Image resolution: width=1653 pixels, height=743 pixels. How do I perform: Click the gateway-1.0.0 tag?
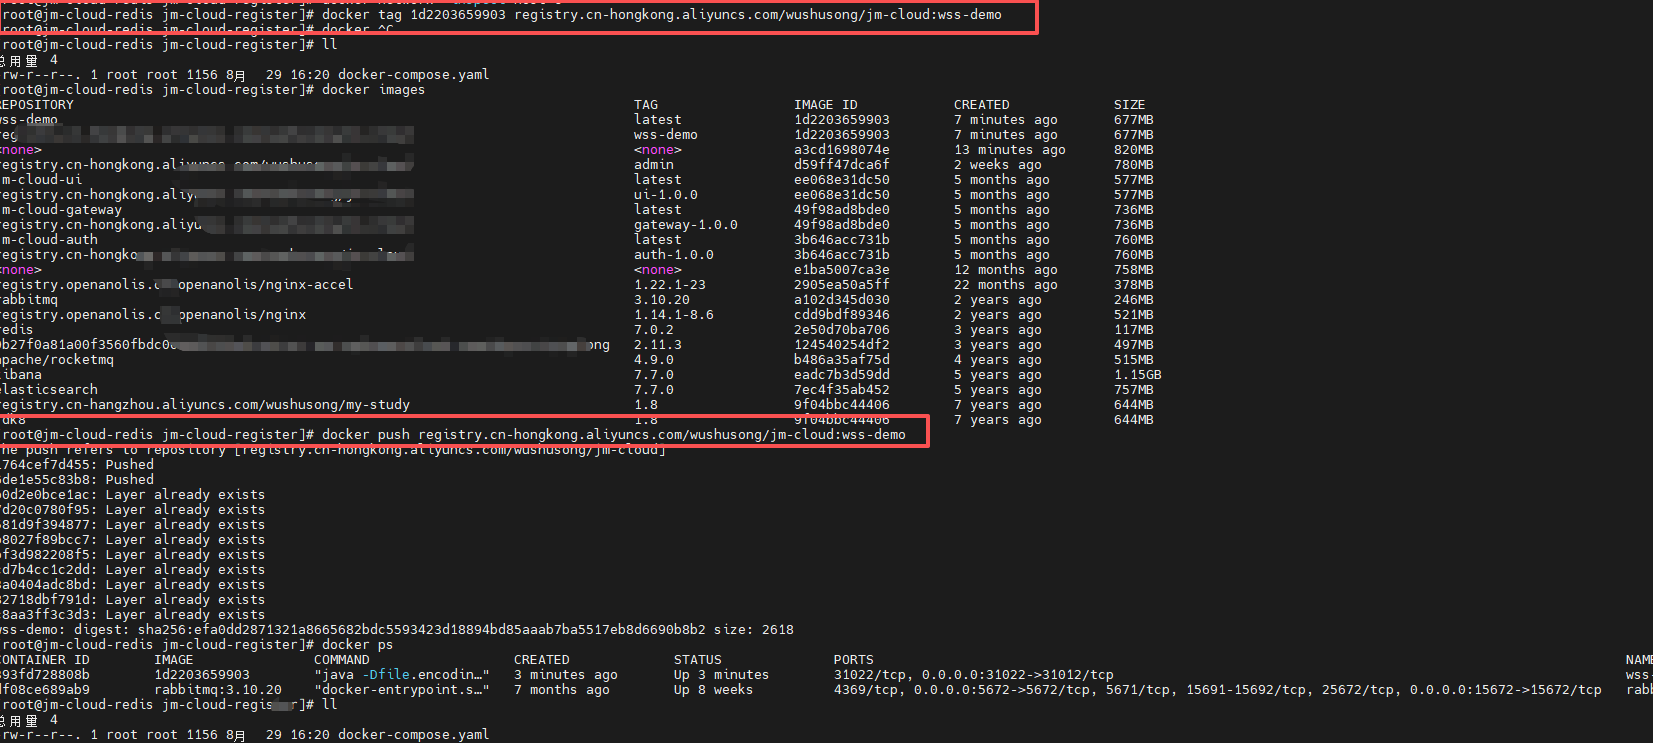685,225
